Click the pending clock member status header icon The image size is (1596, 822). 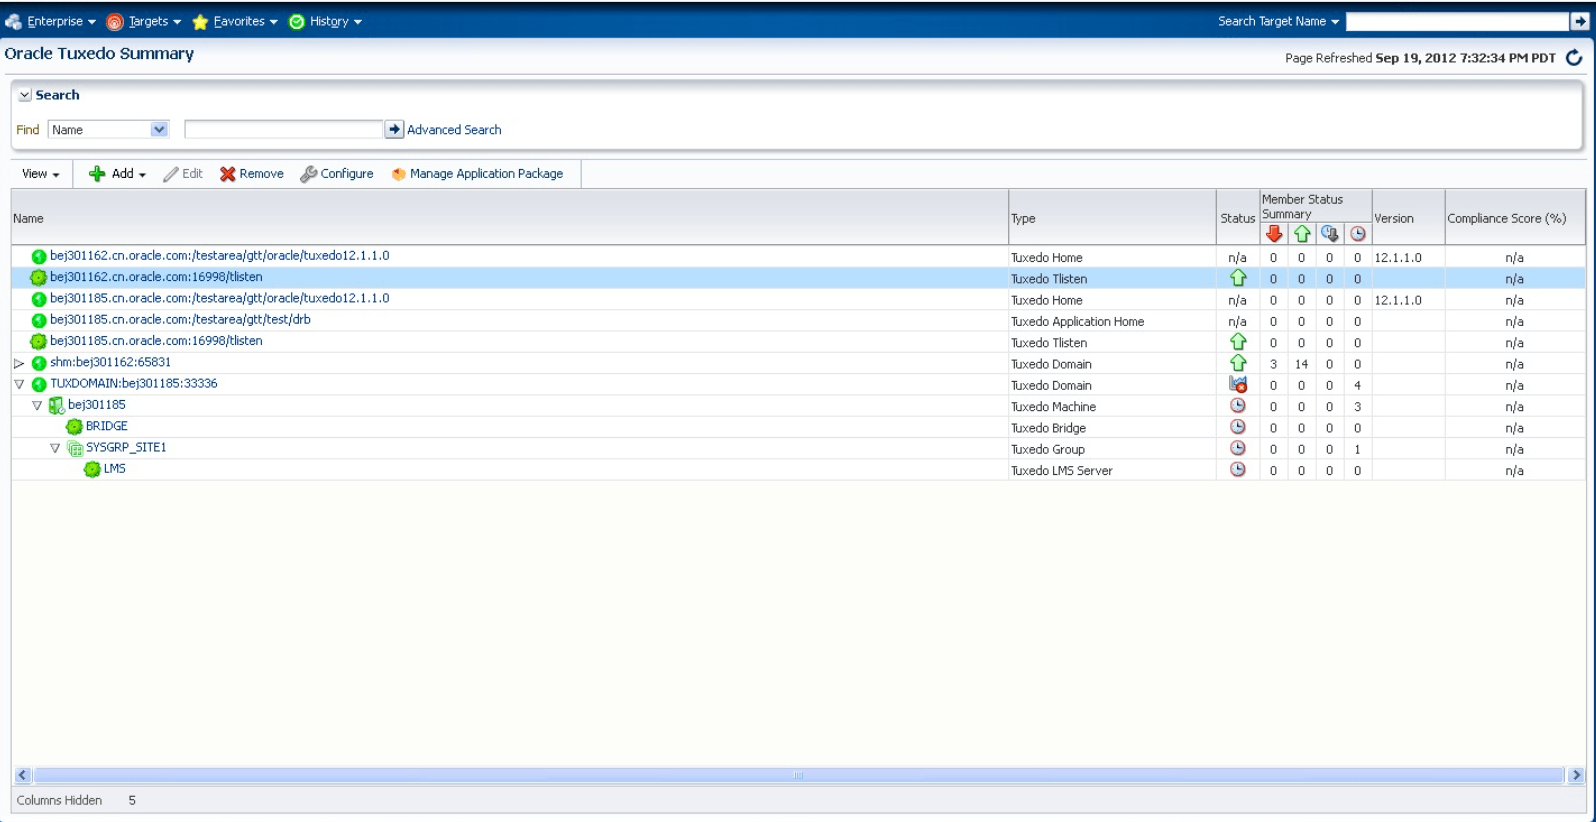(x=1357, y=234)
